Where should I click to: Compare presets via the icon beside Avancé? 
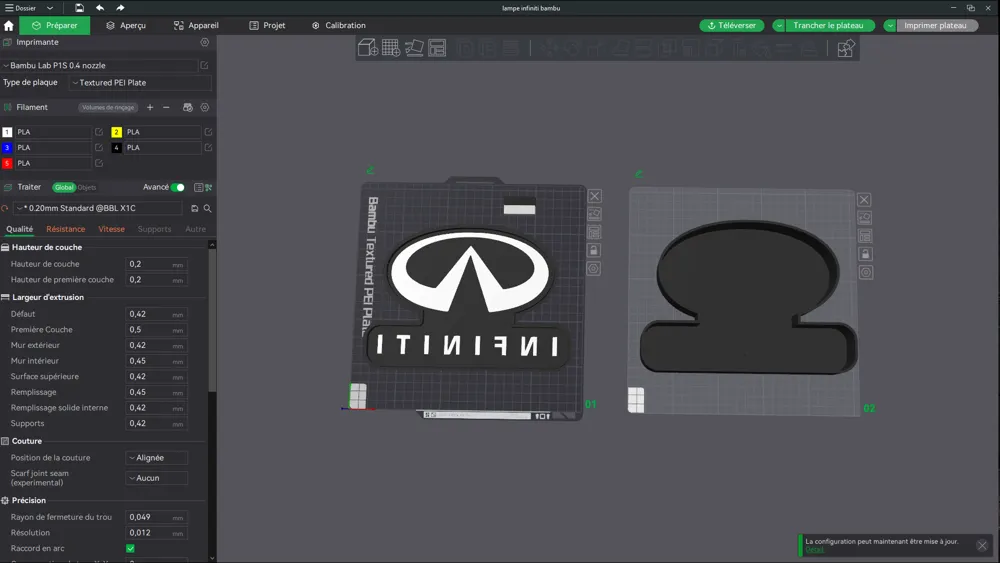pyautogui.click(x=209, y=187)
